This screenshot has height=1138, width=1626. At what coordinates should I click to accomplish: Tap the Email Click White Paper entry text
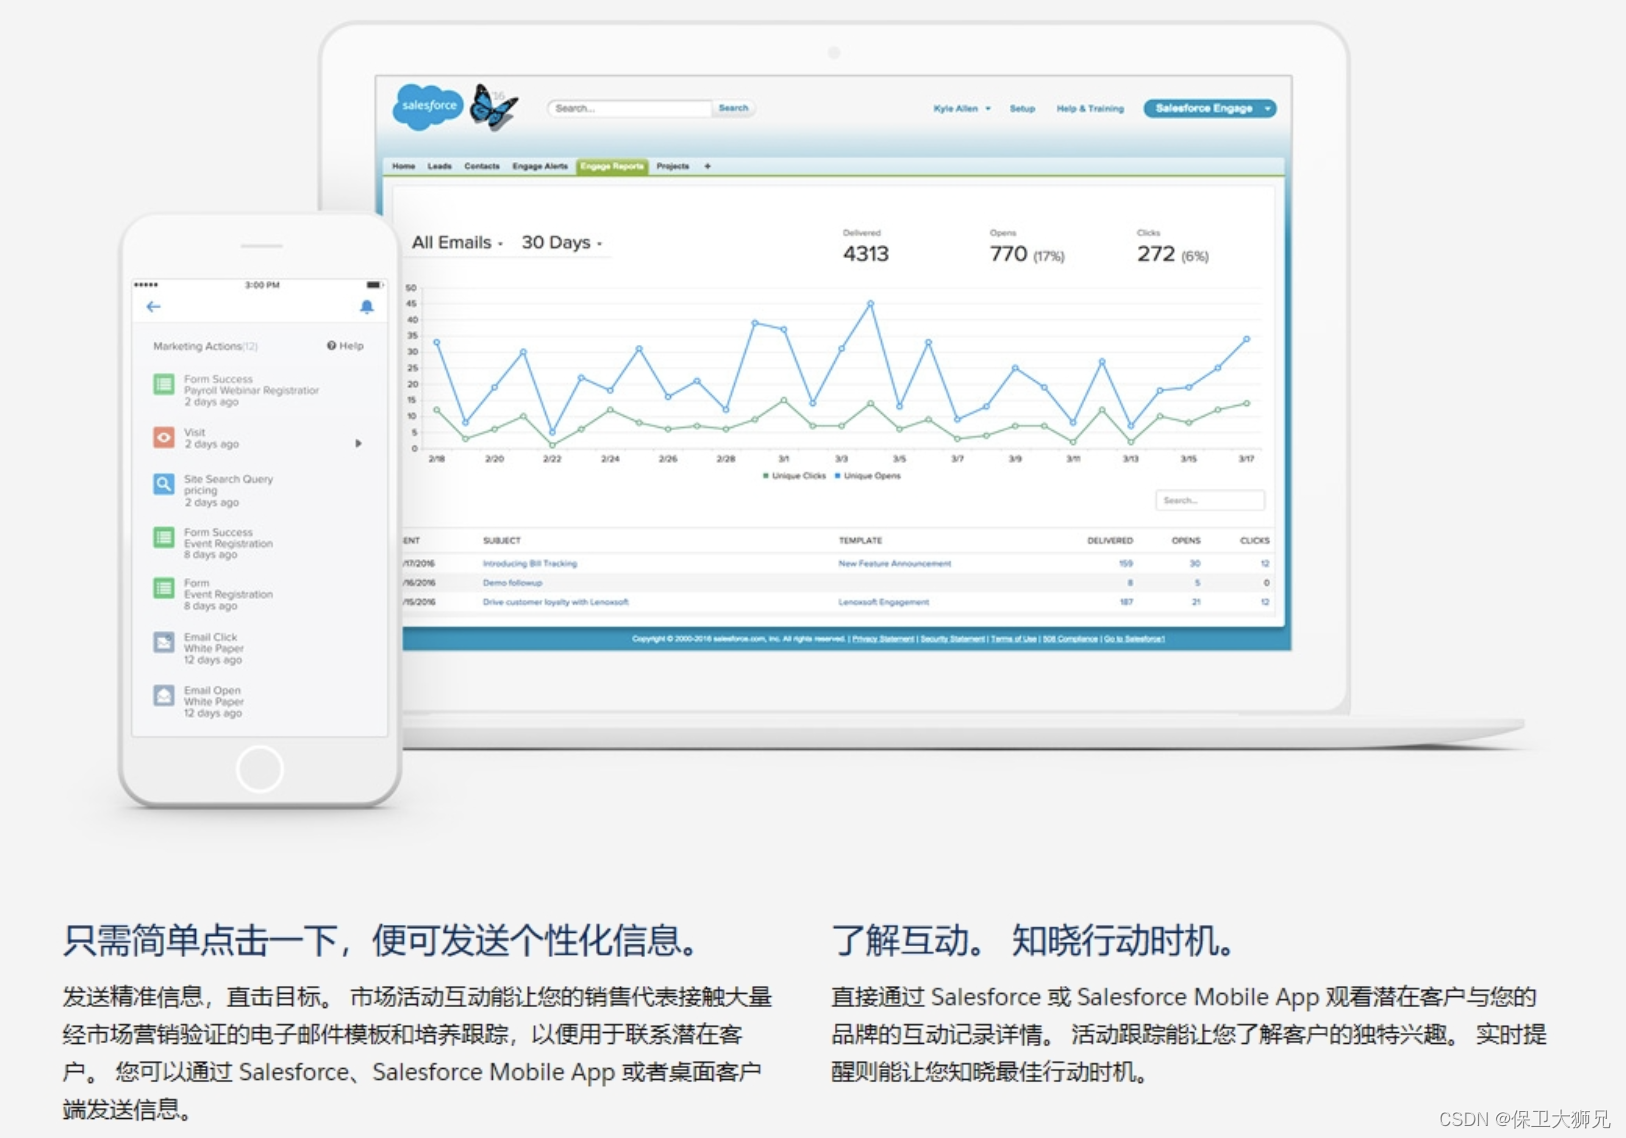pos(213,648)
